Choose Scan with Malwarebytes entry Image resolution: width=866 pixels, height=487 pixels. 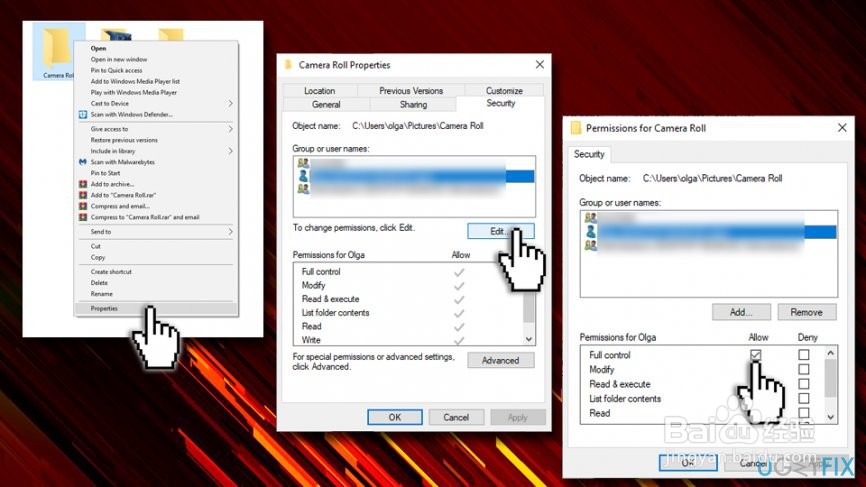(x=122, y=162)
